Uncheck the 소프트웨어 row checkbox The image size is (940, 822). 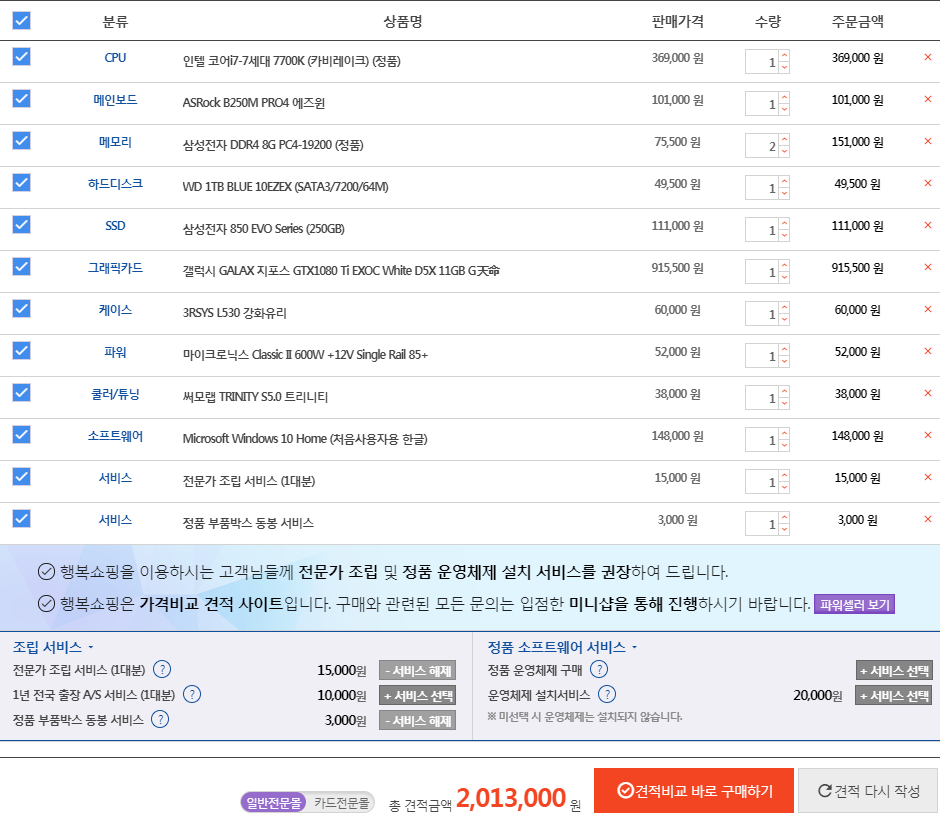[x=22, y=434]
